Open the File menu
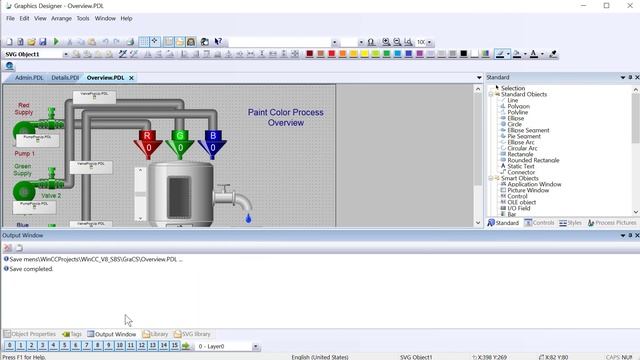This screenshot has height=360, width=640. click(x=10, y=18)
